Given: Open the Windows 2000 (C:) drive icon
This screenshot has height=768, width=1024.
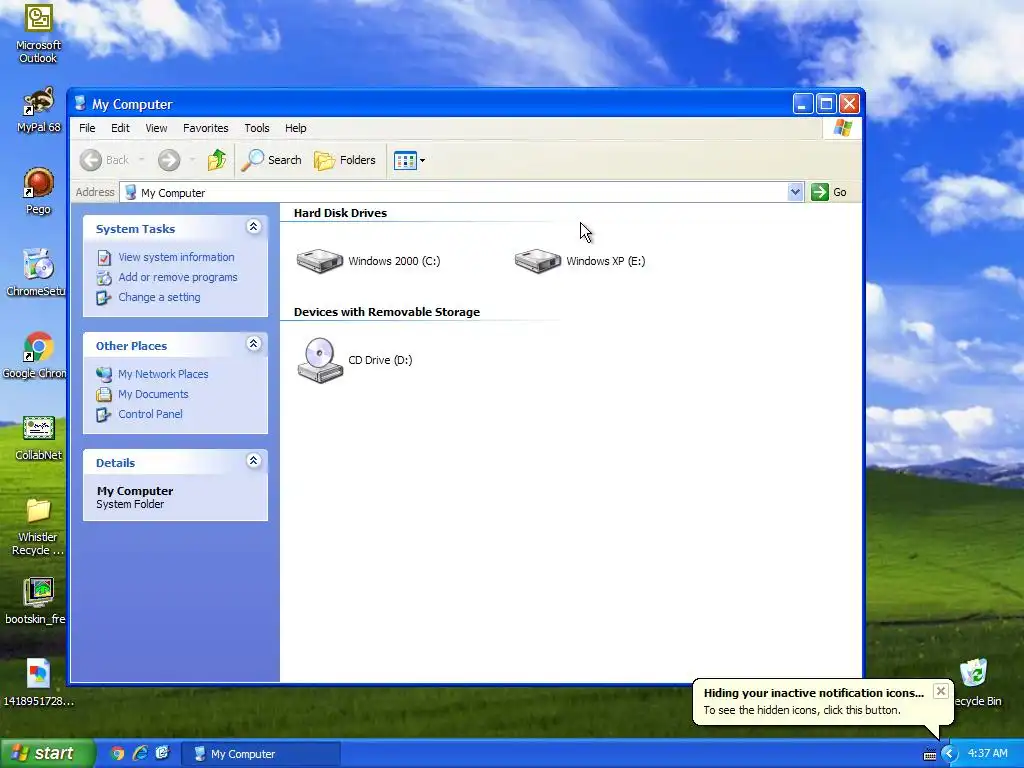Looking at the screenshot, I should tap(319, 261).
